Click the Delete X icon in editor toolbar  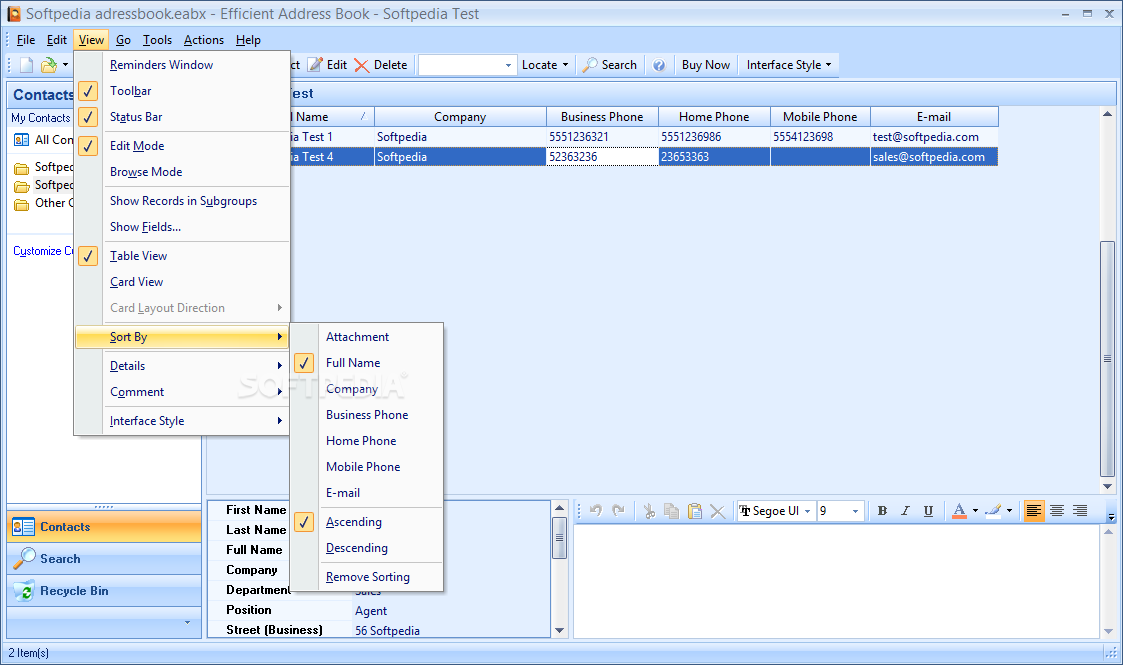pyautogui.click(x=717, y=511)
